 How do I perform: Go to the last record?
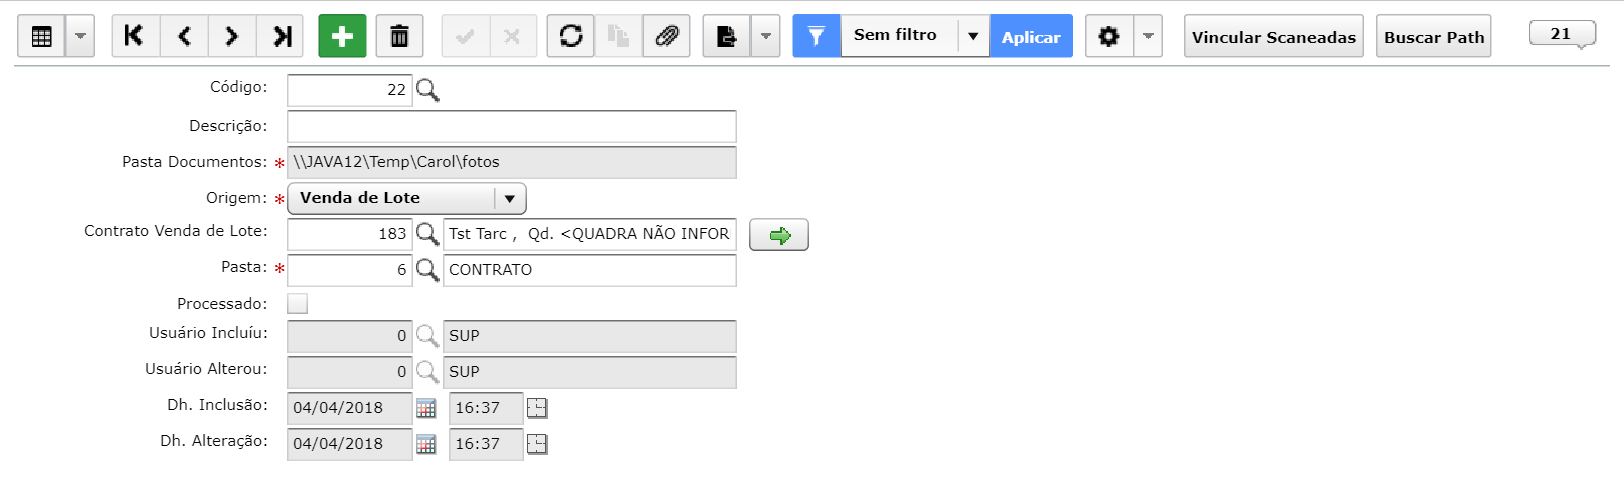pos(281,36)
